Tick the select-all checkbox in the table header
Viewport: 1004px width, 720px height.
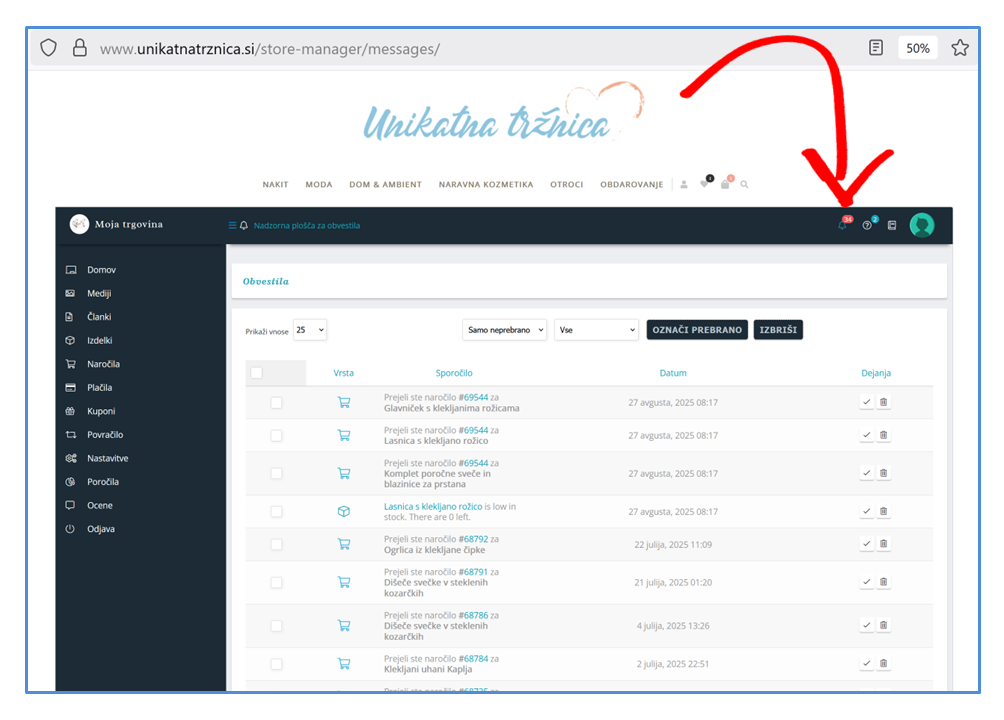pyautogui.click(x=256, y=373)
